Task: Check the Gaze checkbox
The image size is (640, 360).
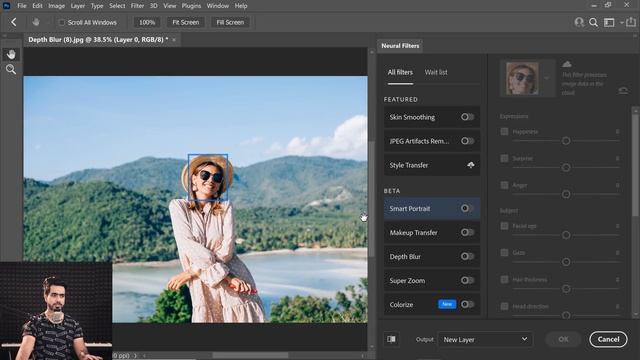Action: click(x=504, y=253)
